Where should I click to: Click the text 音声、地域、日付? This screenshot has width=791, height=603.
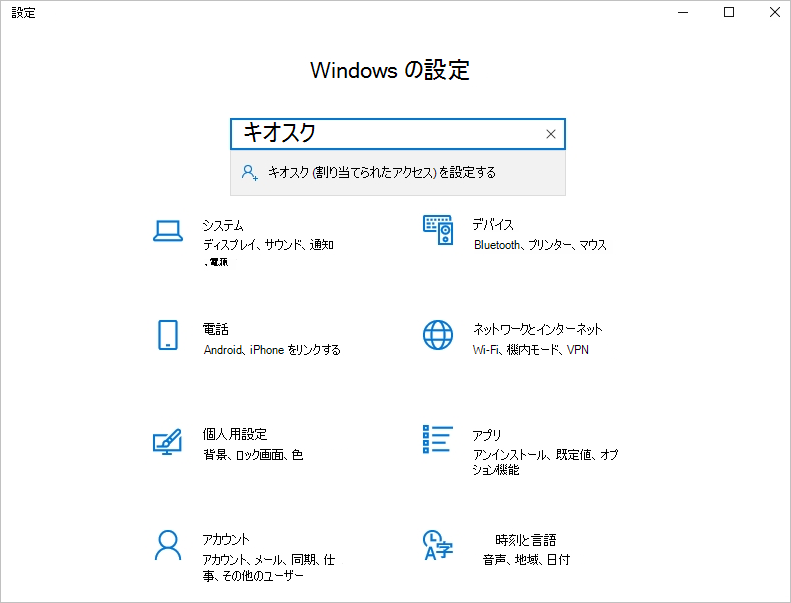coord(526,560)
